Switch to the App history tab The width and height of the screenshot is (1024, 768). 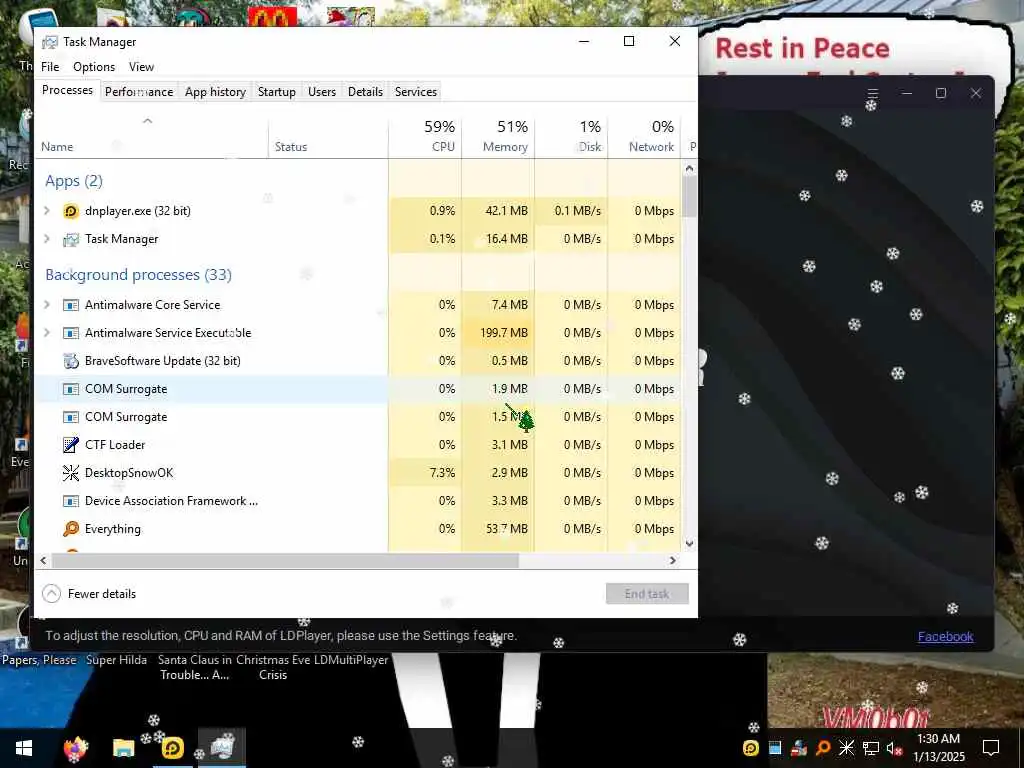216,92
